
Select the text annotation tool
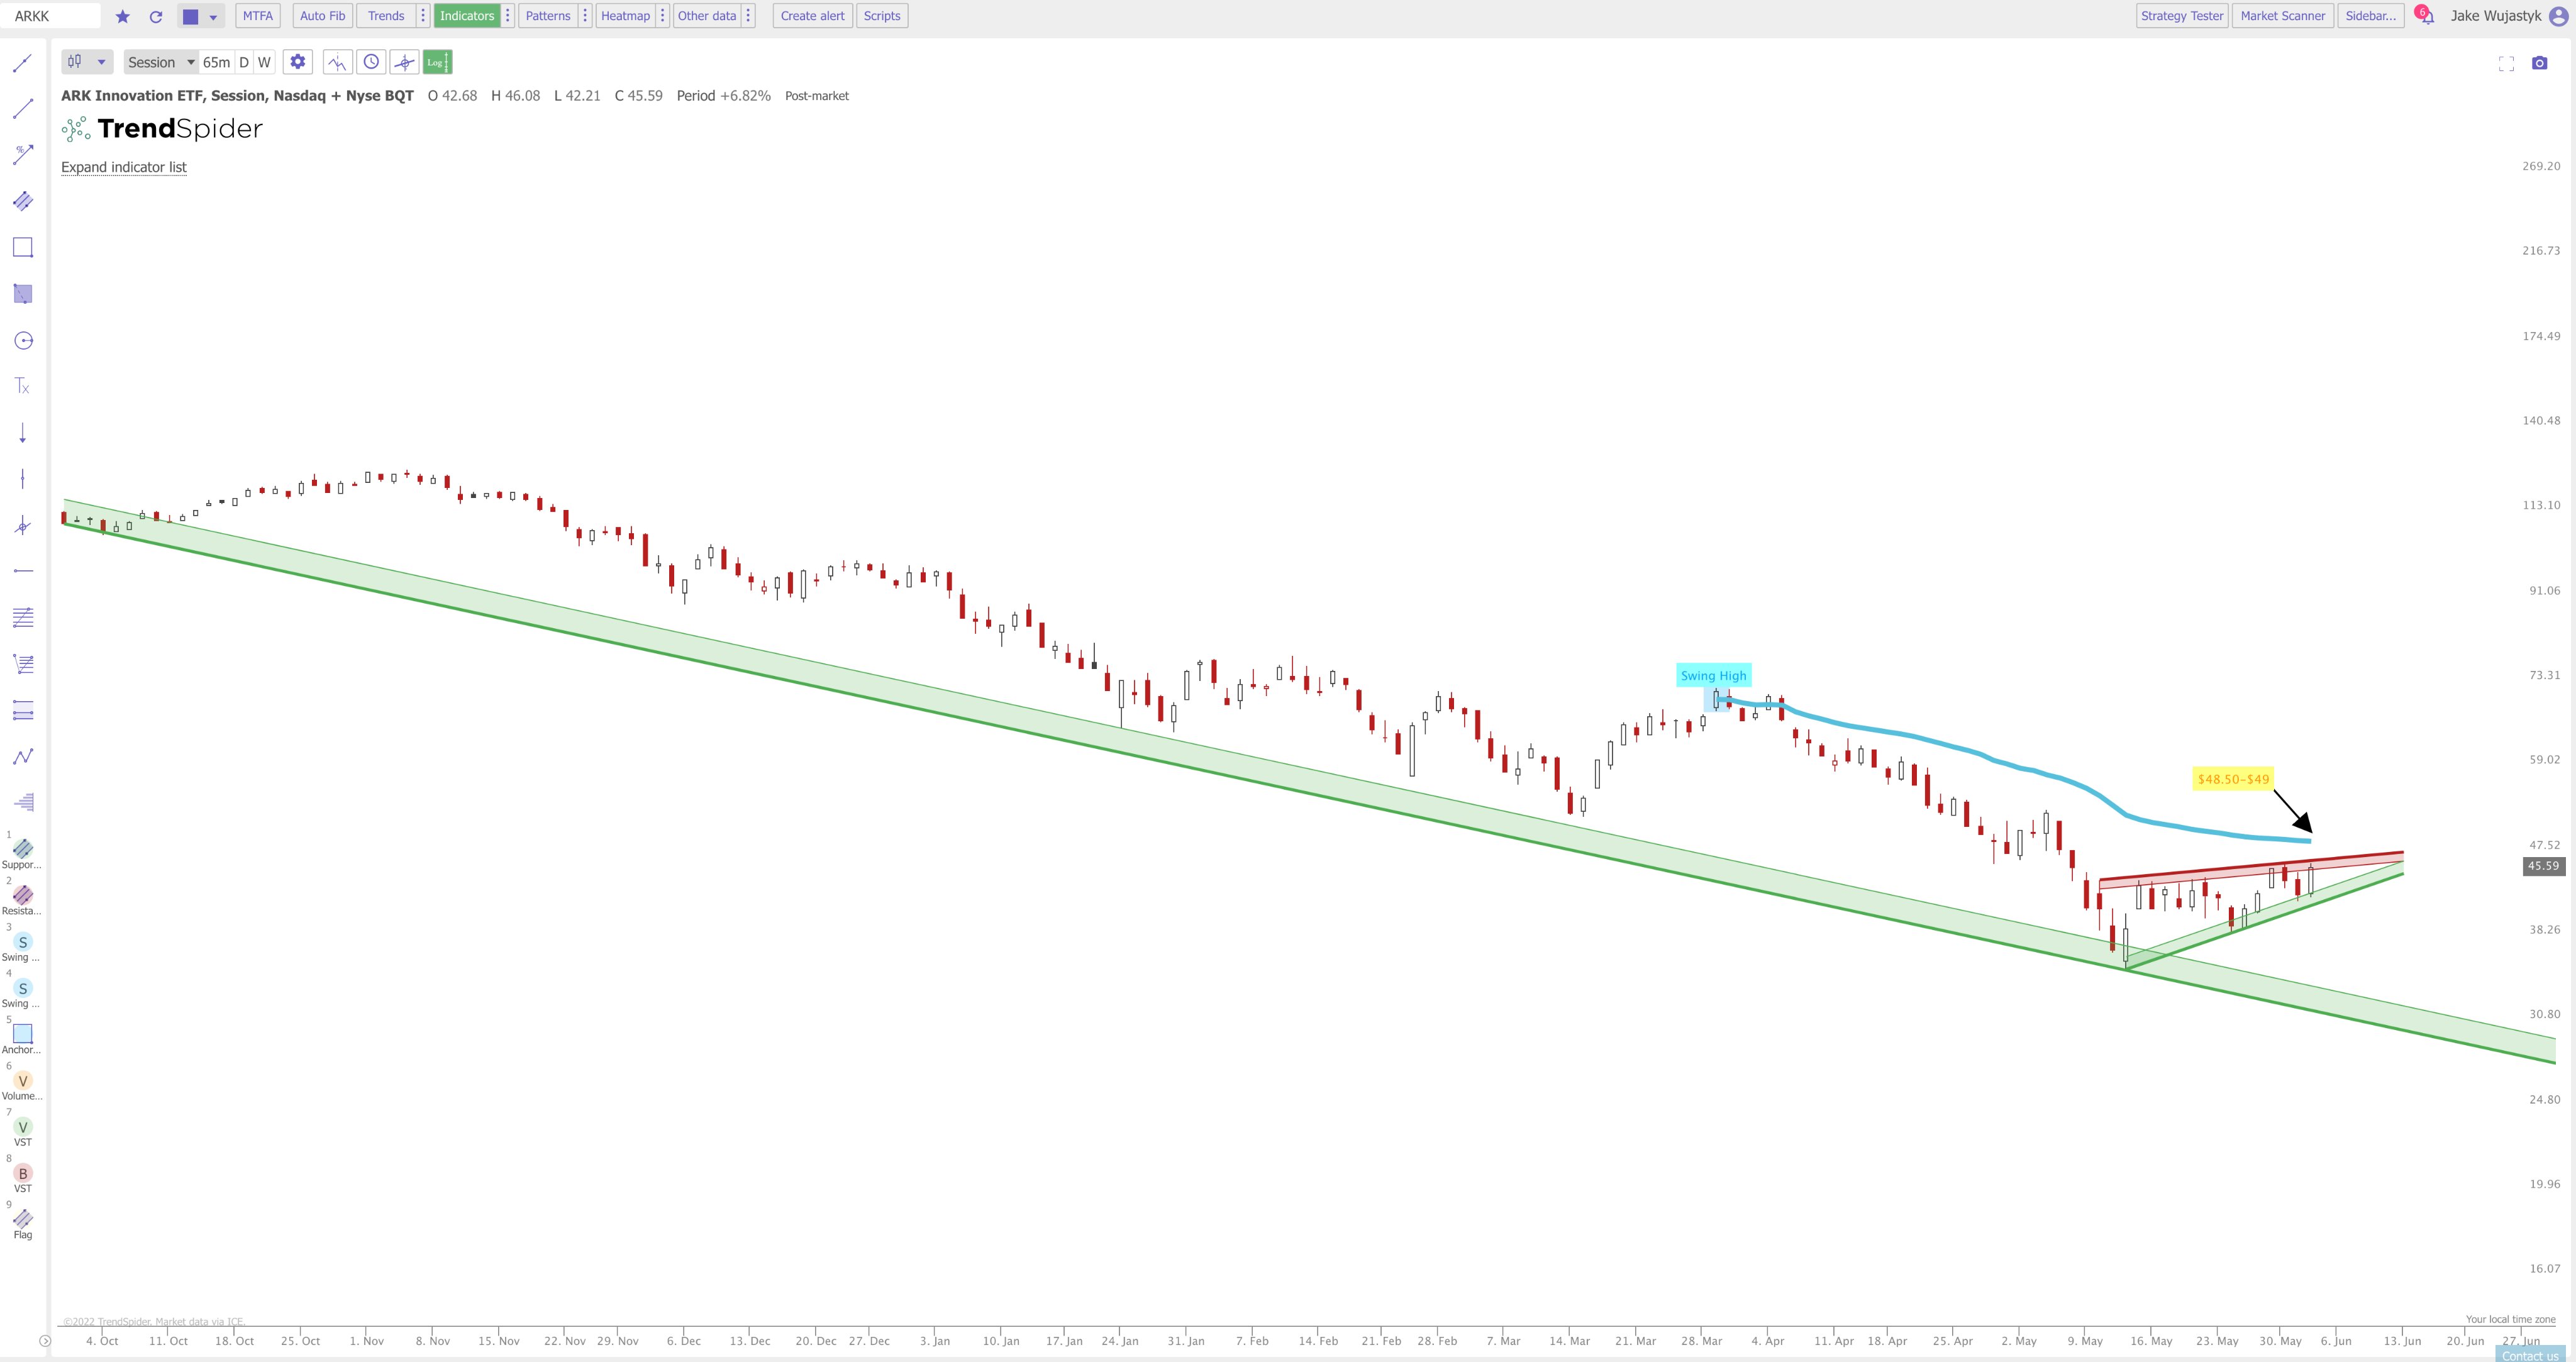coord(23,386)
